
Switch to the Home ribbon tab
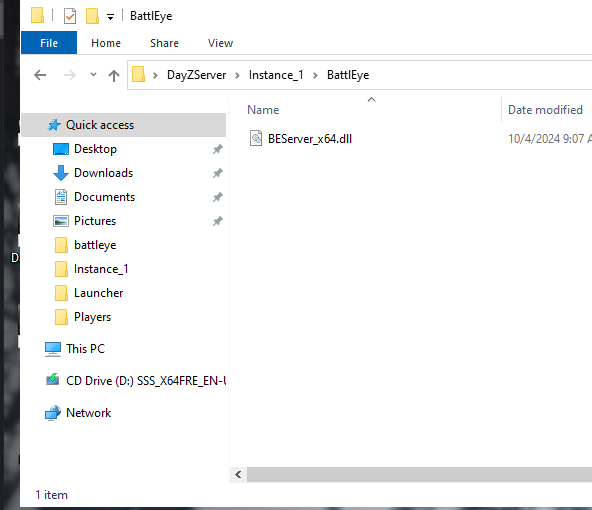pyautogui.click(x=106, y=43)
